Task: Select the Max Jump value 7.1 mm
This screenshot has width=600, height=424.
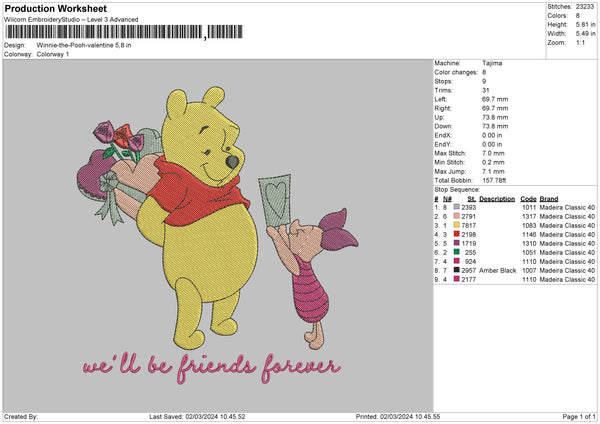Action: tap(493, 171)
